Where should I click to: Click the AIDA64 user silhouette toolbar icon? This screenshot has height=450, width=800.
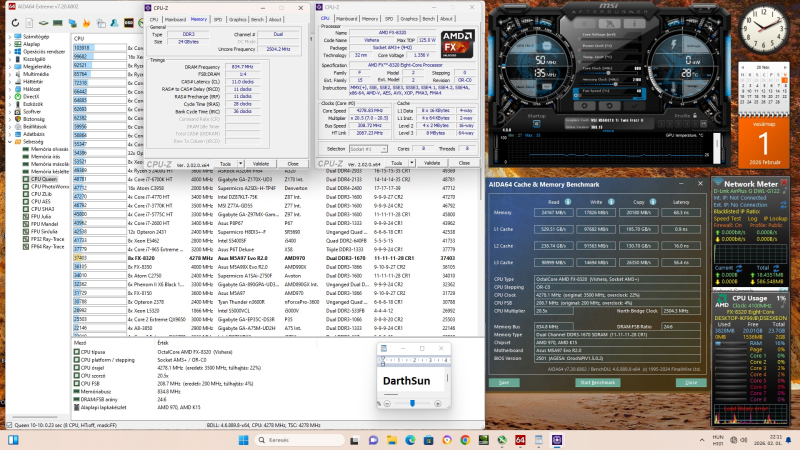(x=114, y=23)
